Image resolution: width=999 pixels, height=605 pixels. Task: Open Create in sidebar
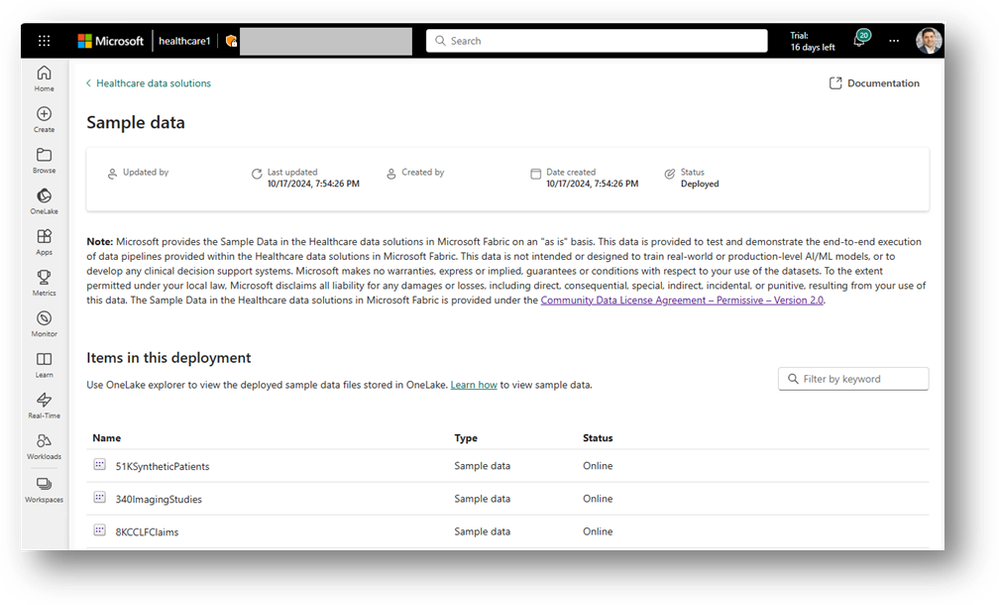click(44, 119)
